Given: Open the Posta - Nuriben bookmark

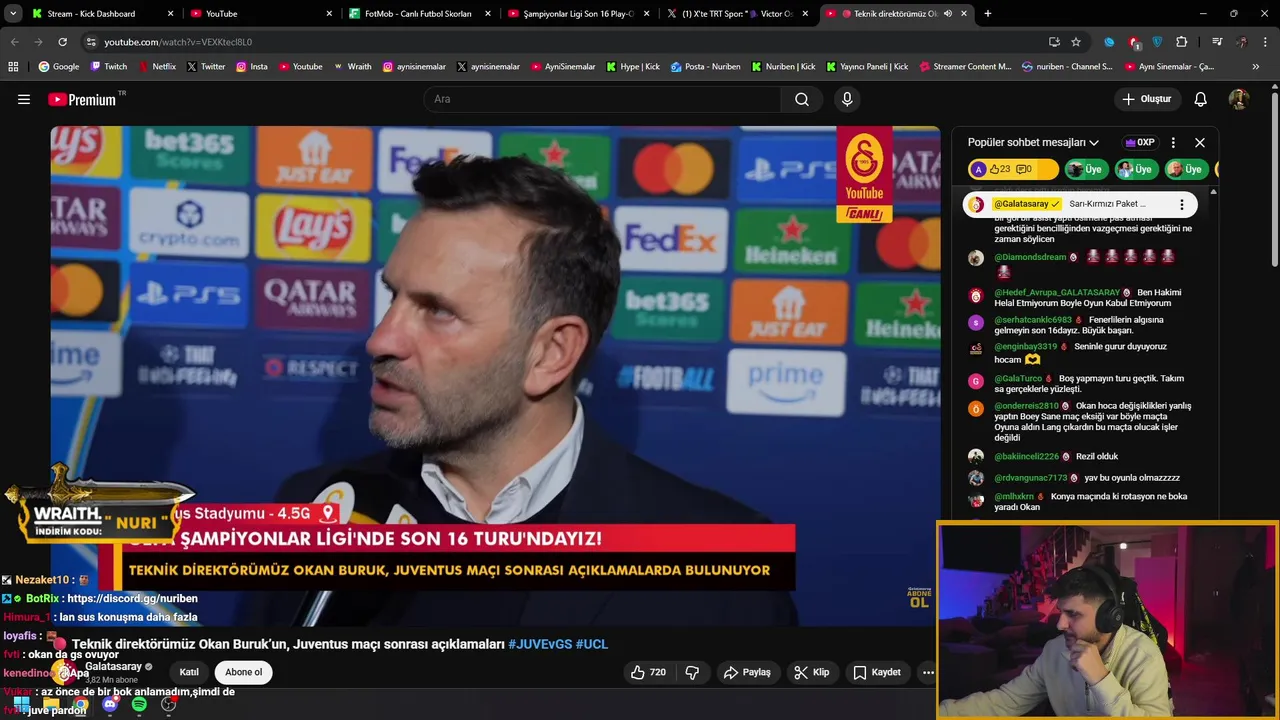Looking at the screenshot, I should pos(705,67).
